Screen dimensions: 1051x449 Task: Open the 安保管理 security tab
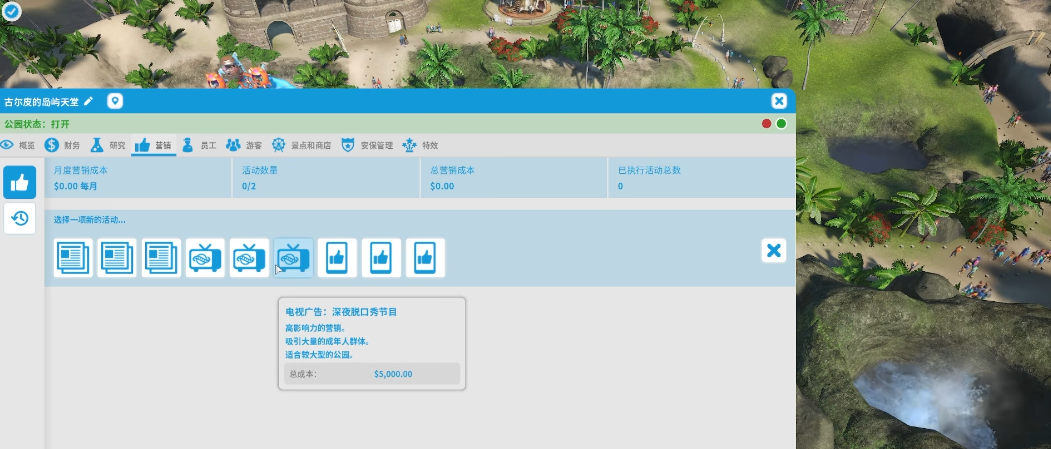click(x=367, y=145)
